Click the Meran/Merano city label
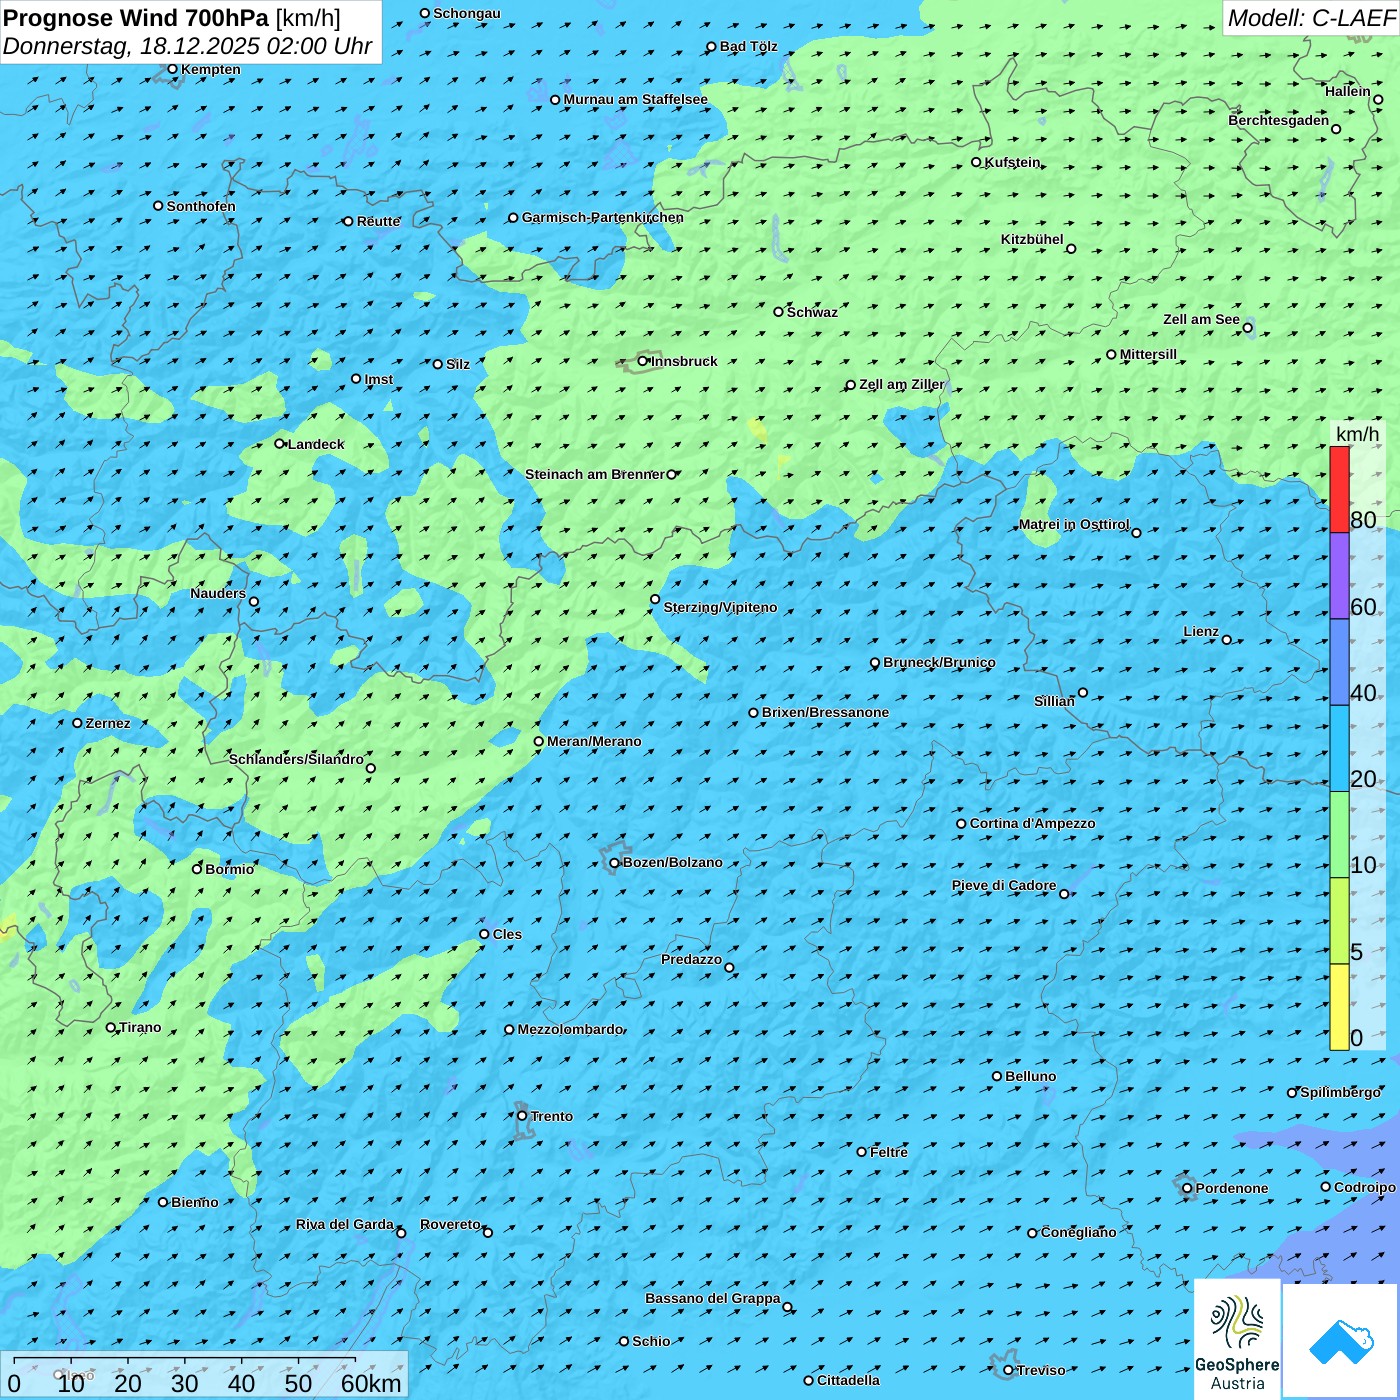The width and height of the screenshot is (1400, 1400). click(594, 741)
